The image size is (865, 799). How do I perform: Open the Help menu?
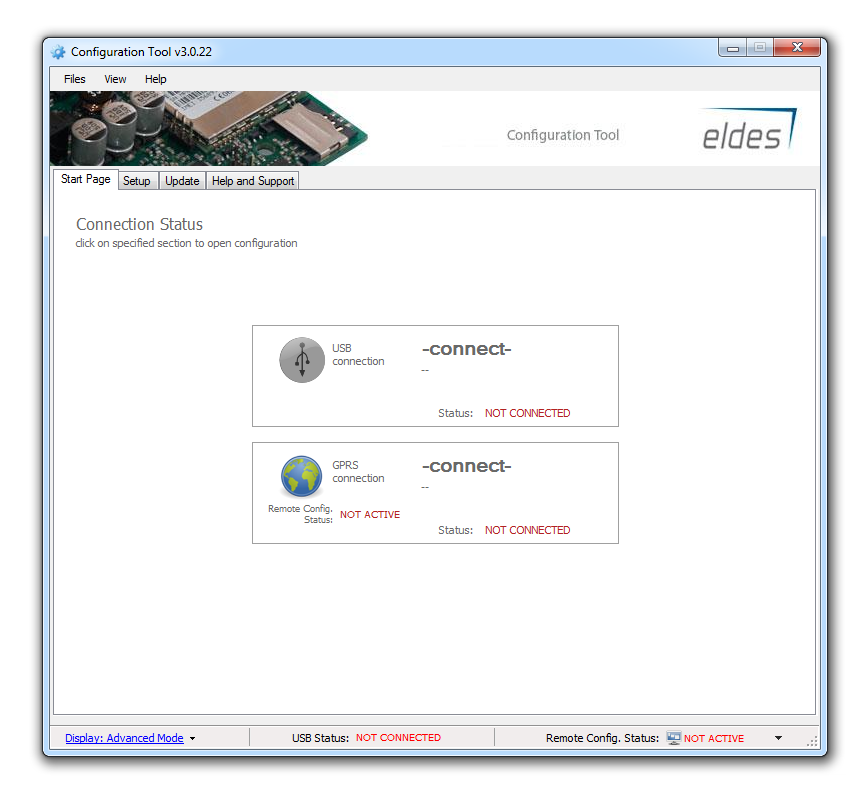(x=155, y=79)
